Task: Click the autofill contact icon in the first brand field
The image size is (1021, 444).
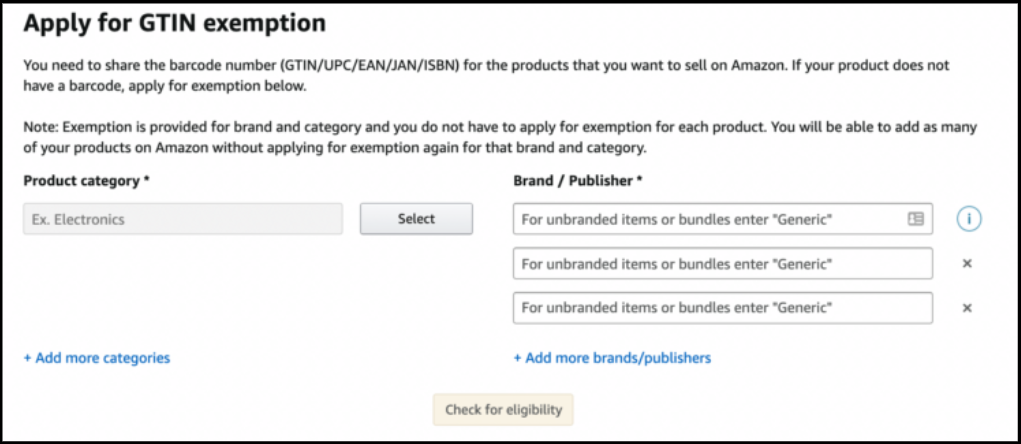Action: 915,219
